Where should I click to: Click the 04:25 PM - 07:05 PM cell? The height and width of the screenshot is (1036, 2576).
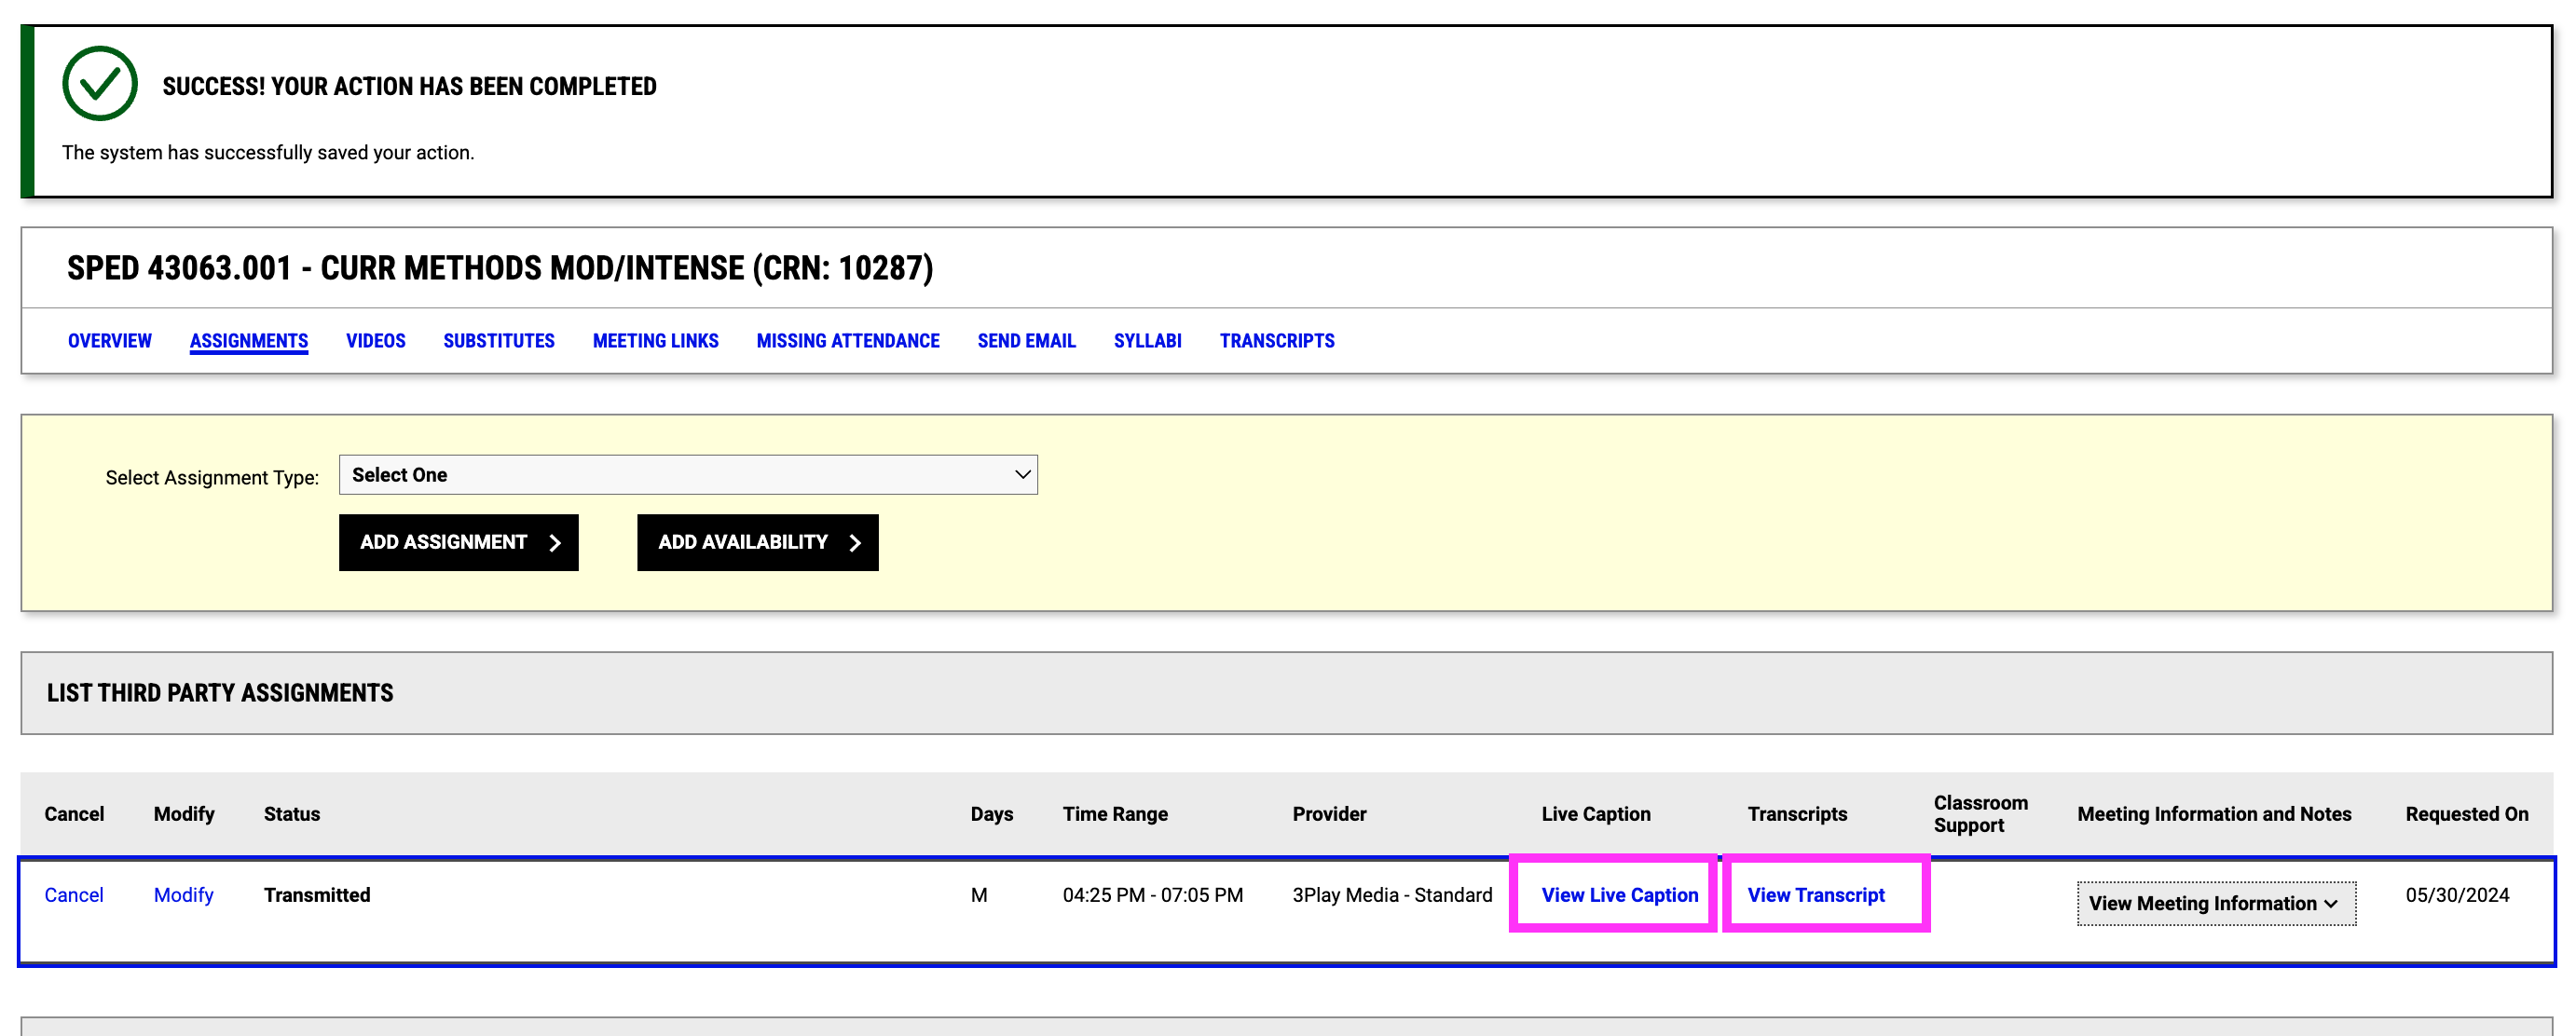click(x=1153, y=895)
